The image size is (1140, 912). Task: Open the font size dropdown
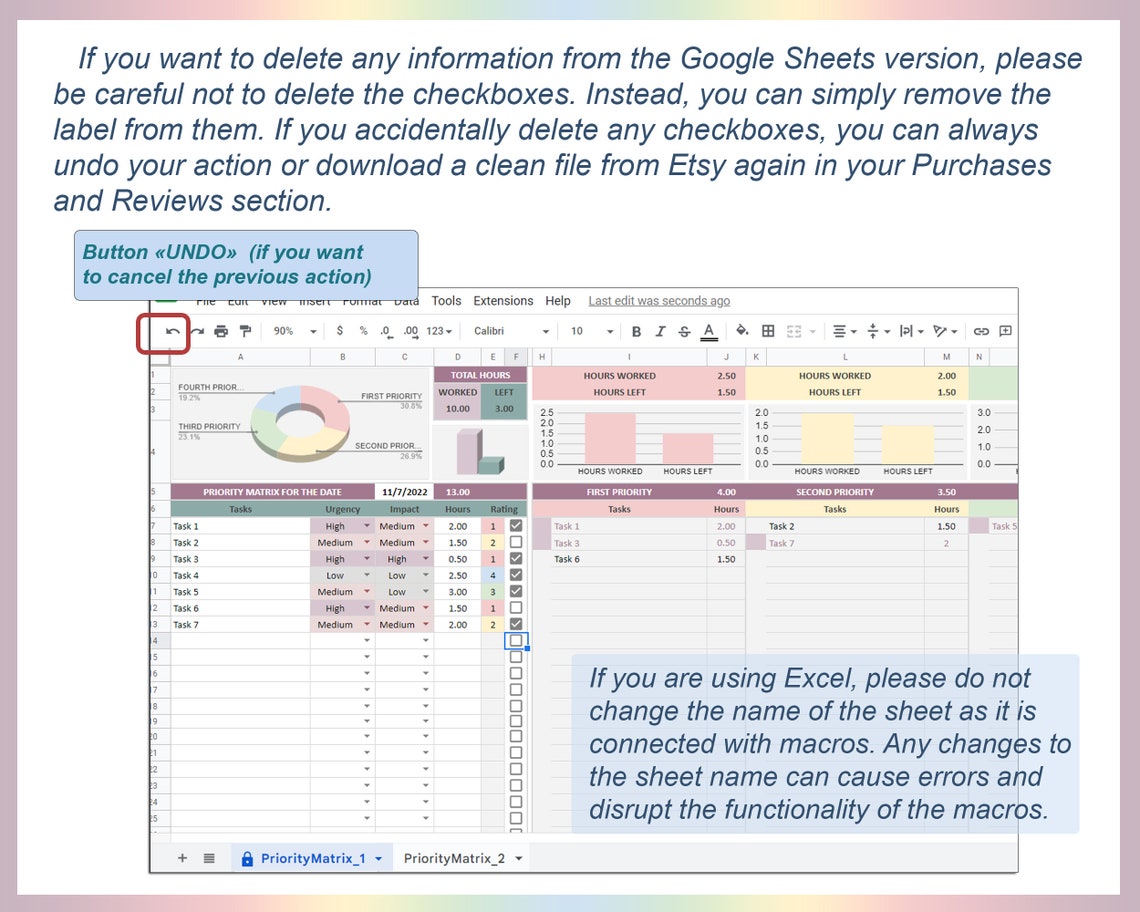(x=612, y=331)
